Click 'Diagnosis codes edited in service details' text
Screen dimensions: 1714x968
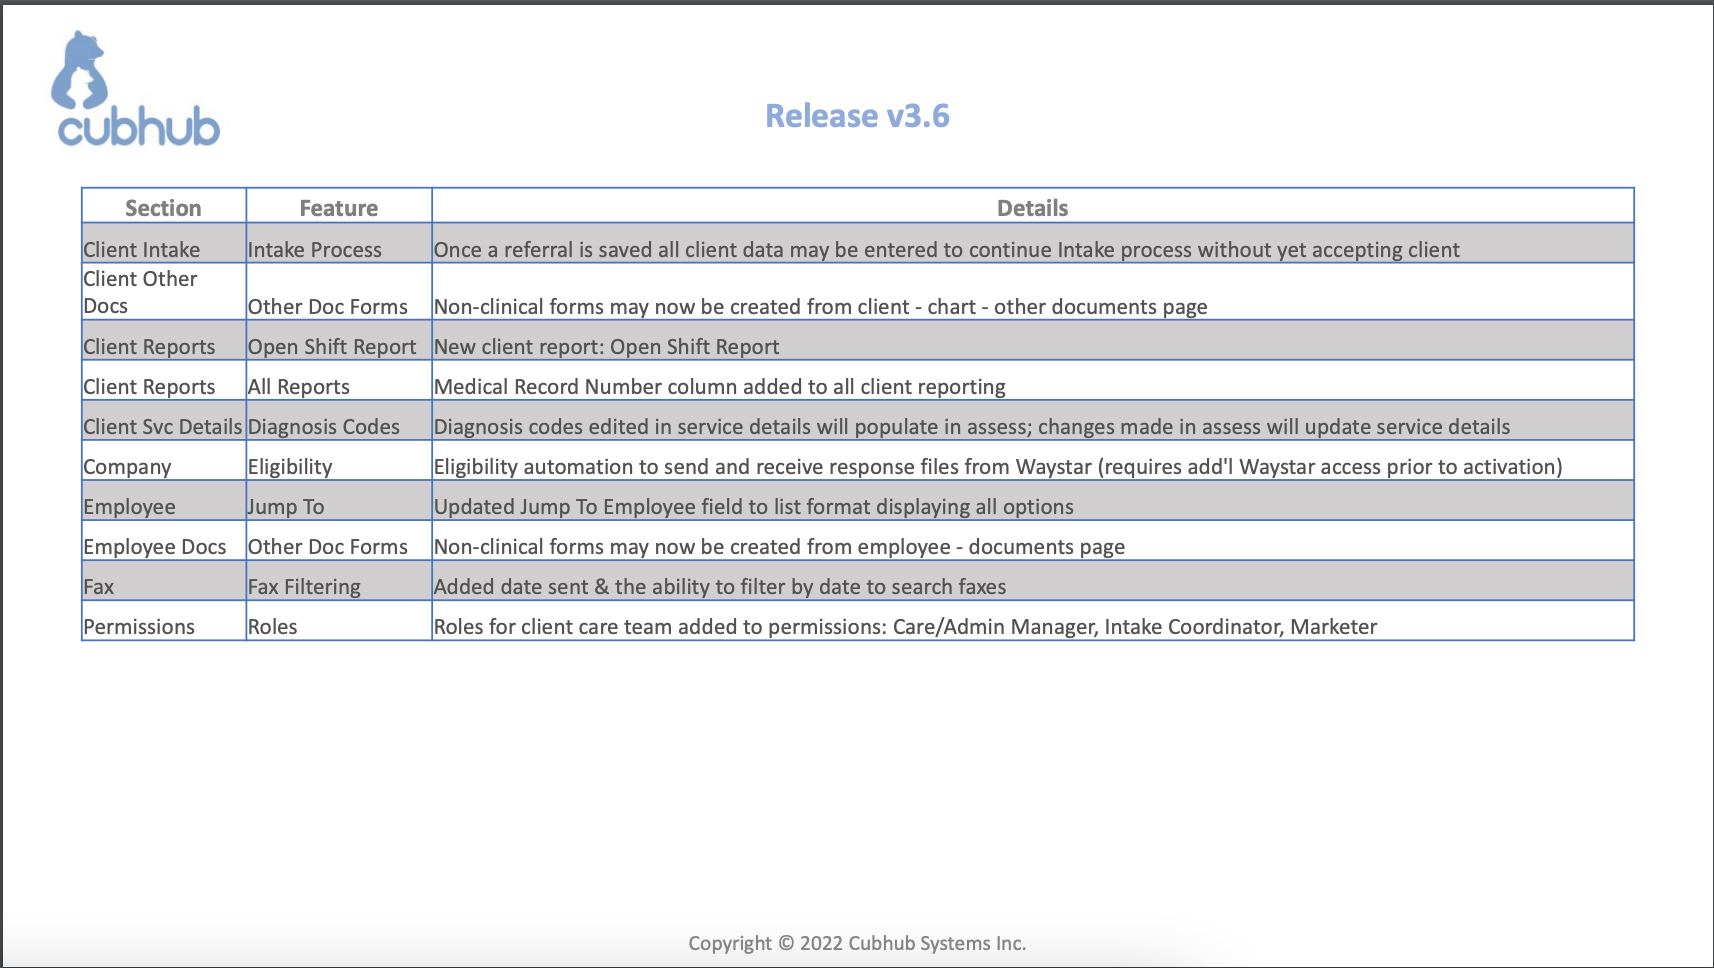(x=971, y=427)
